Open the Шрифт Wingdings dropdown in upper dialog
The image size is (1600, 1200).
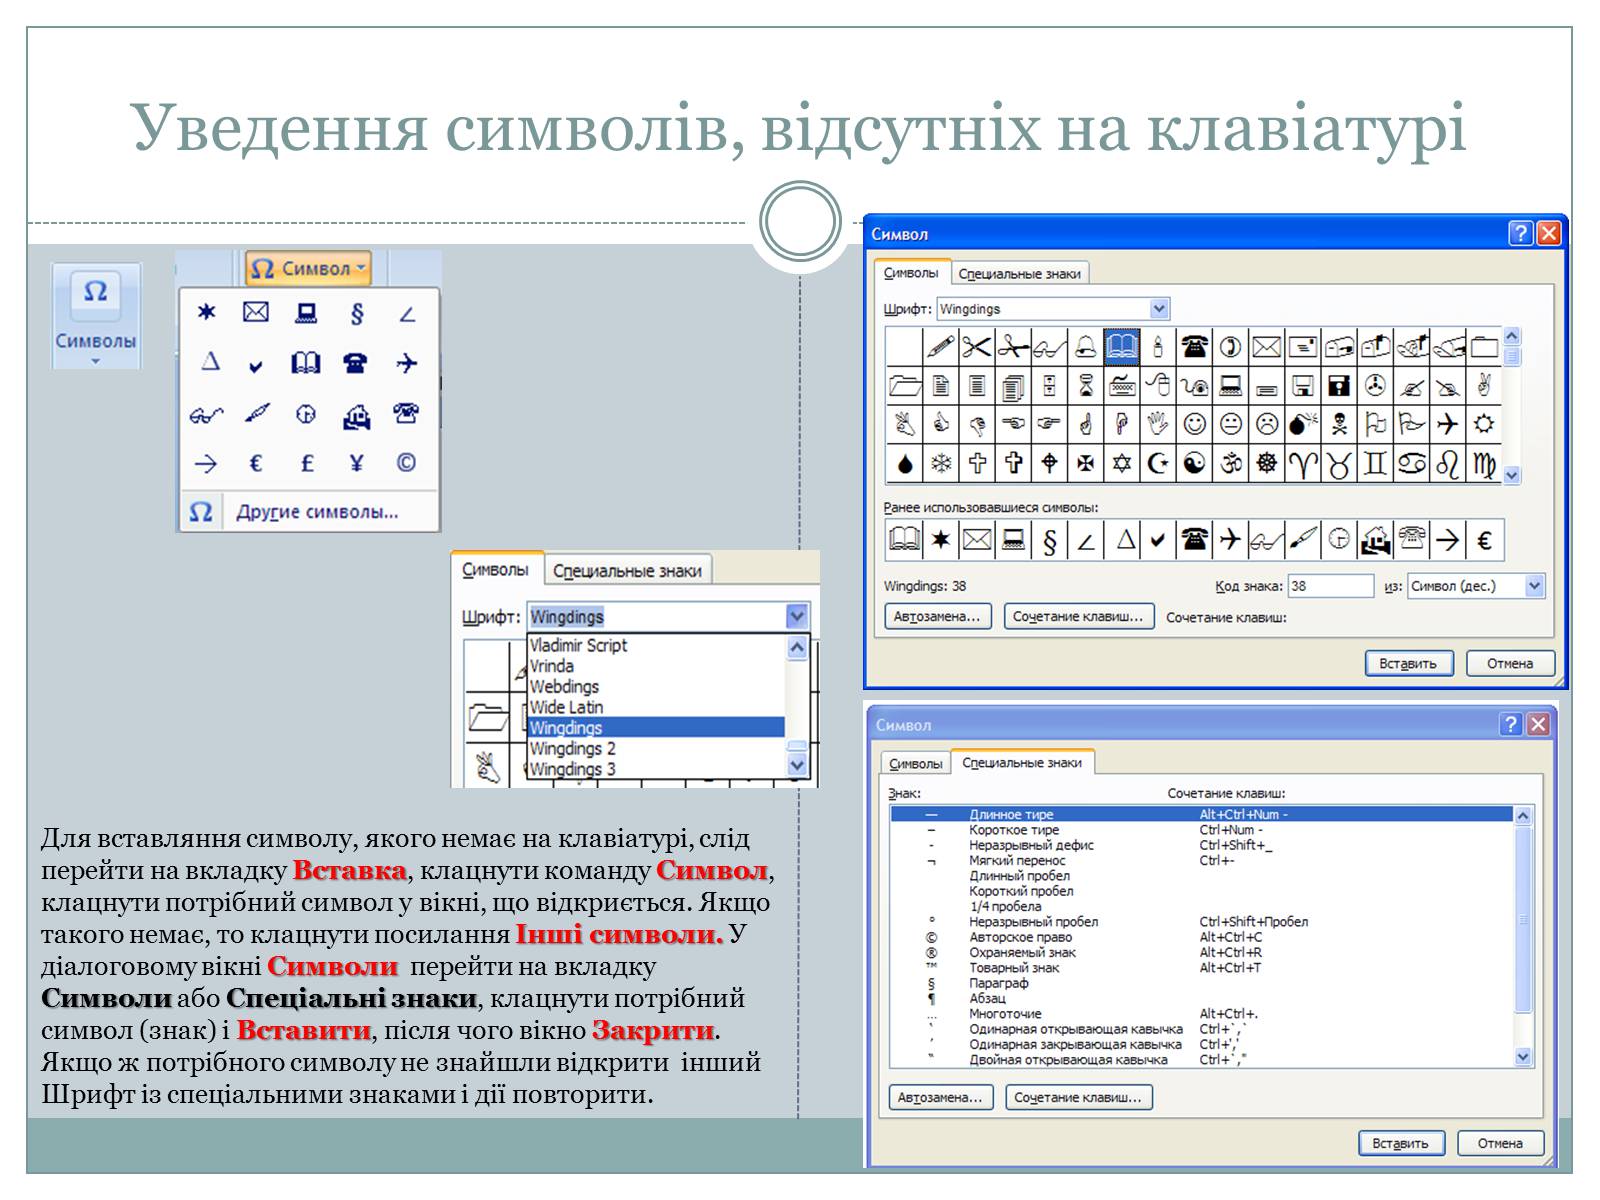click(1158, 309)
